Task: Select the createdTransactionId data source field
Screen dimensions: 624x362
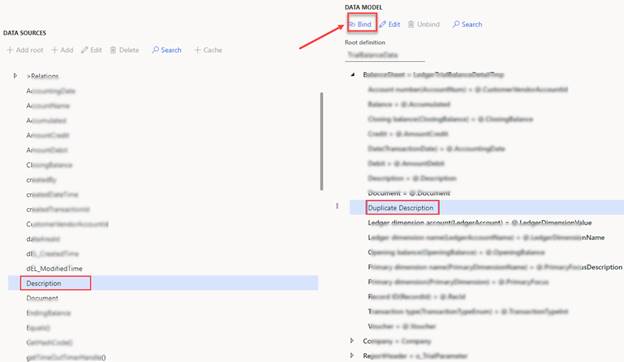Action: click(58, 209)
